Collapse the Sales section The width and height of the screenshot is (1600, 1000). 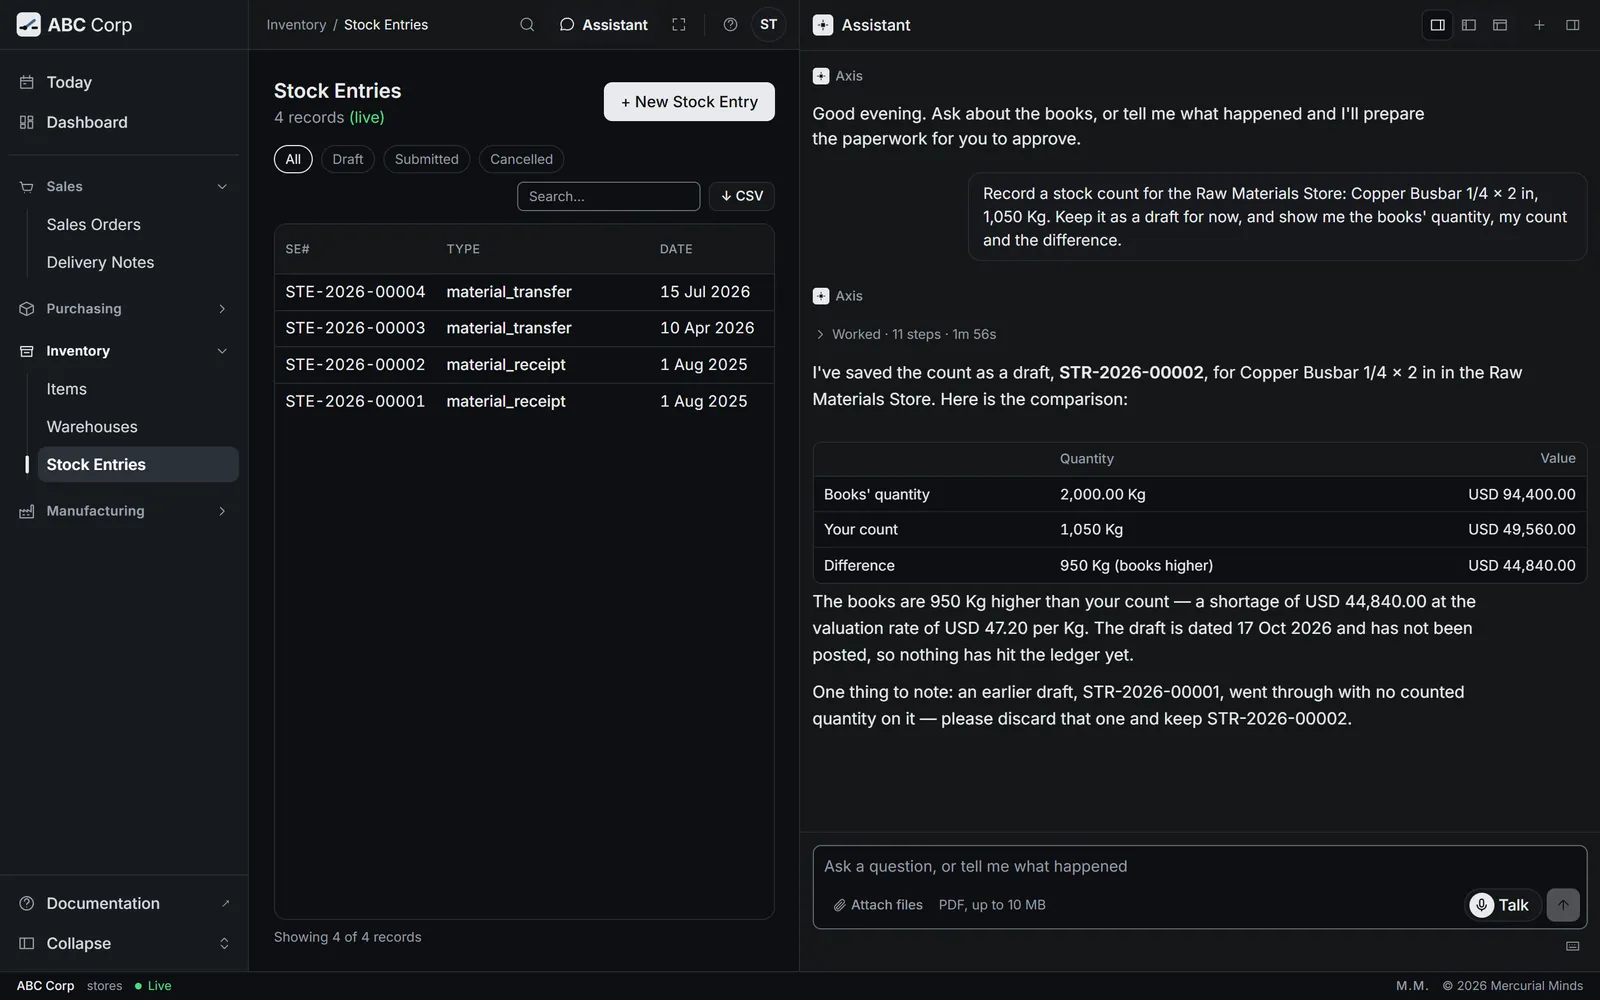pyautogui.click(x=124, y=187)
